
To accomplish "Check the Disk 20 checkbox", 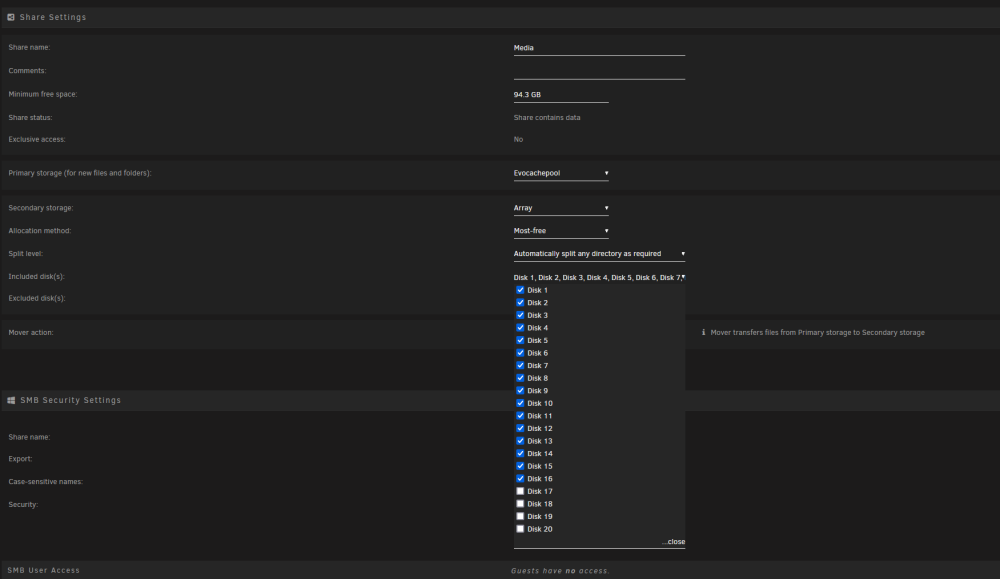I will coord(520,529).
